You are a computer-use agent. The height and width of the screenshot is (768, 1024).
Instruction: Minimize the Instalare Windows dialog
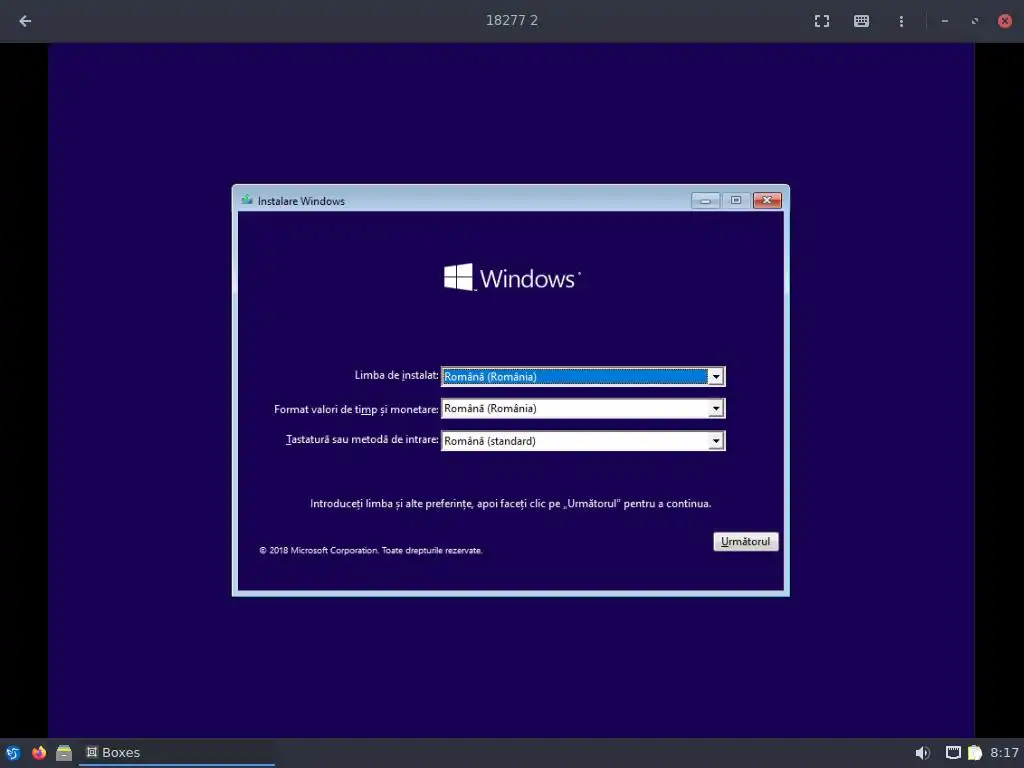click(705, 200)
